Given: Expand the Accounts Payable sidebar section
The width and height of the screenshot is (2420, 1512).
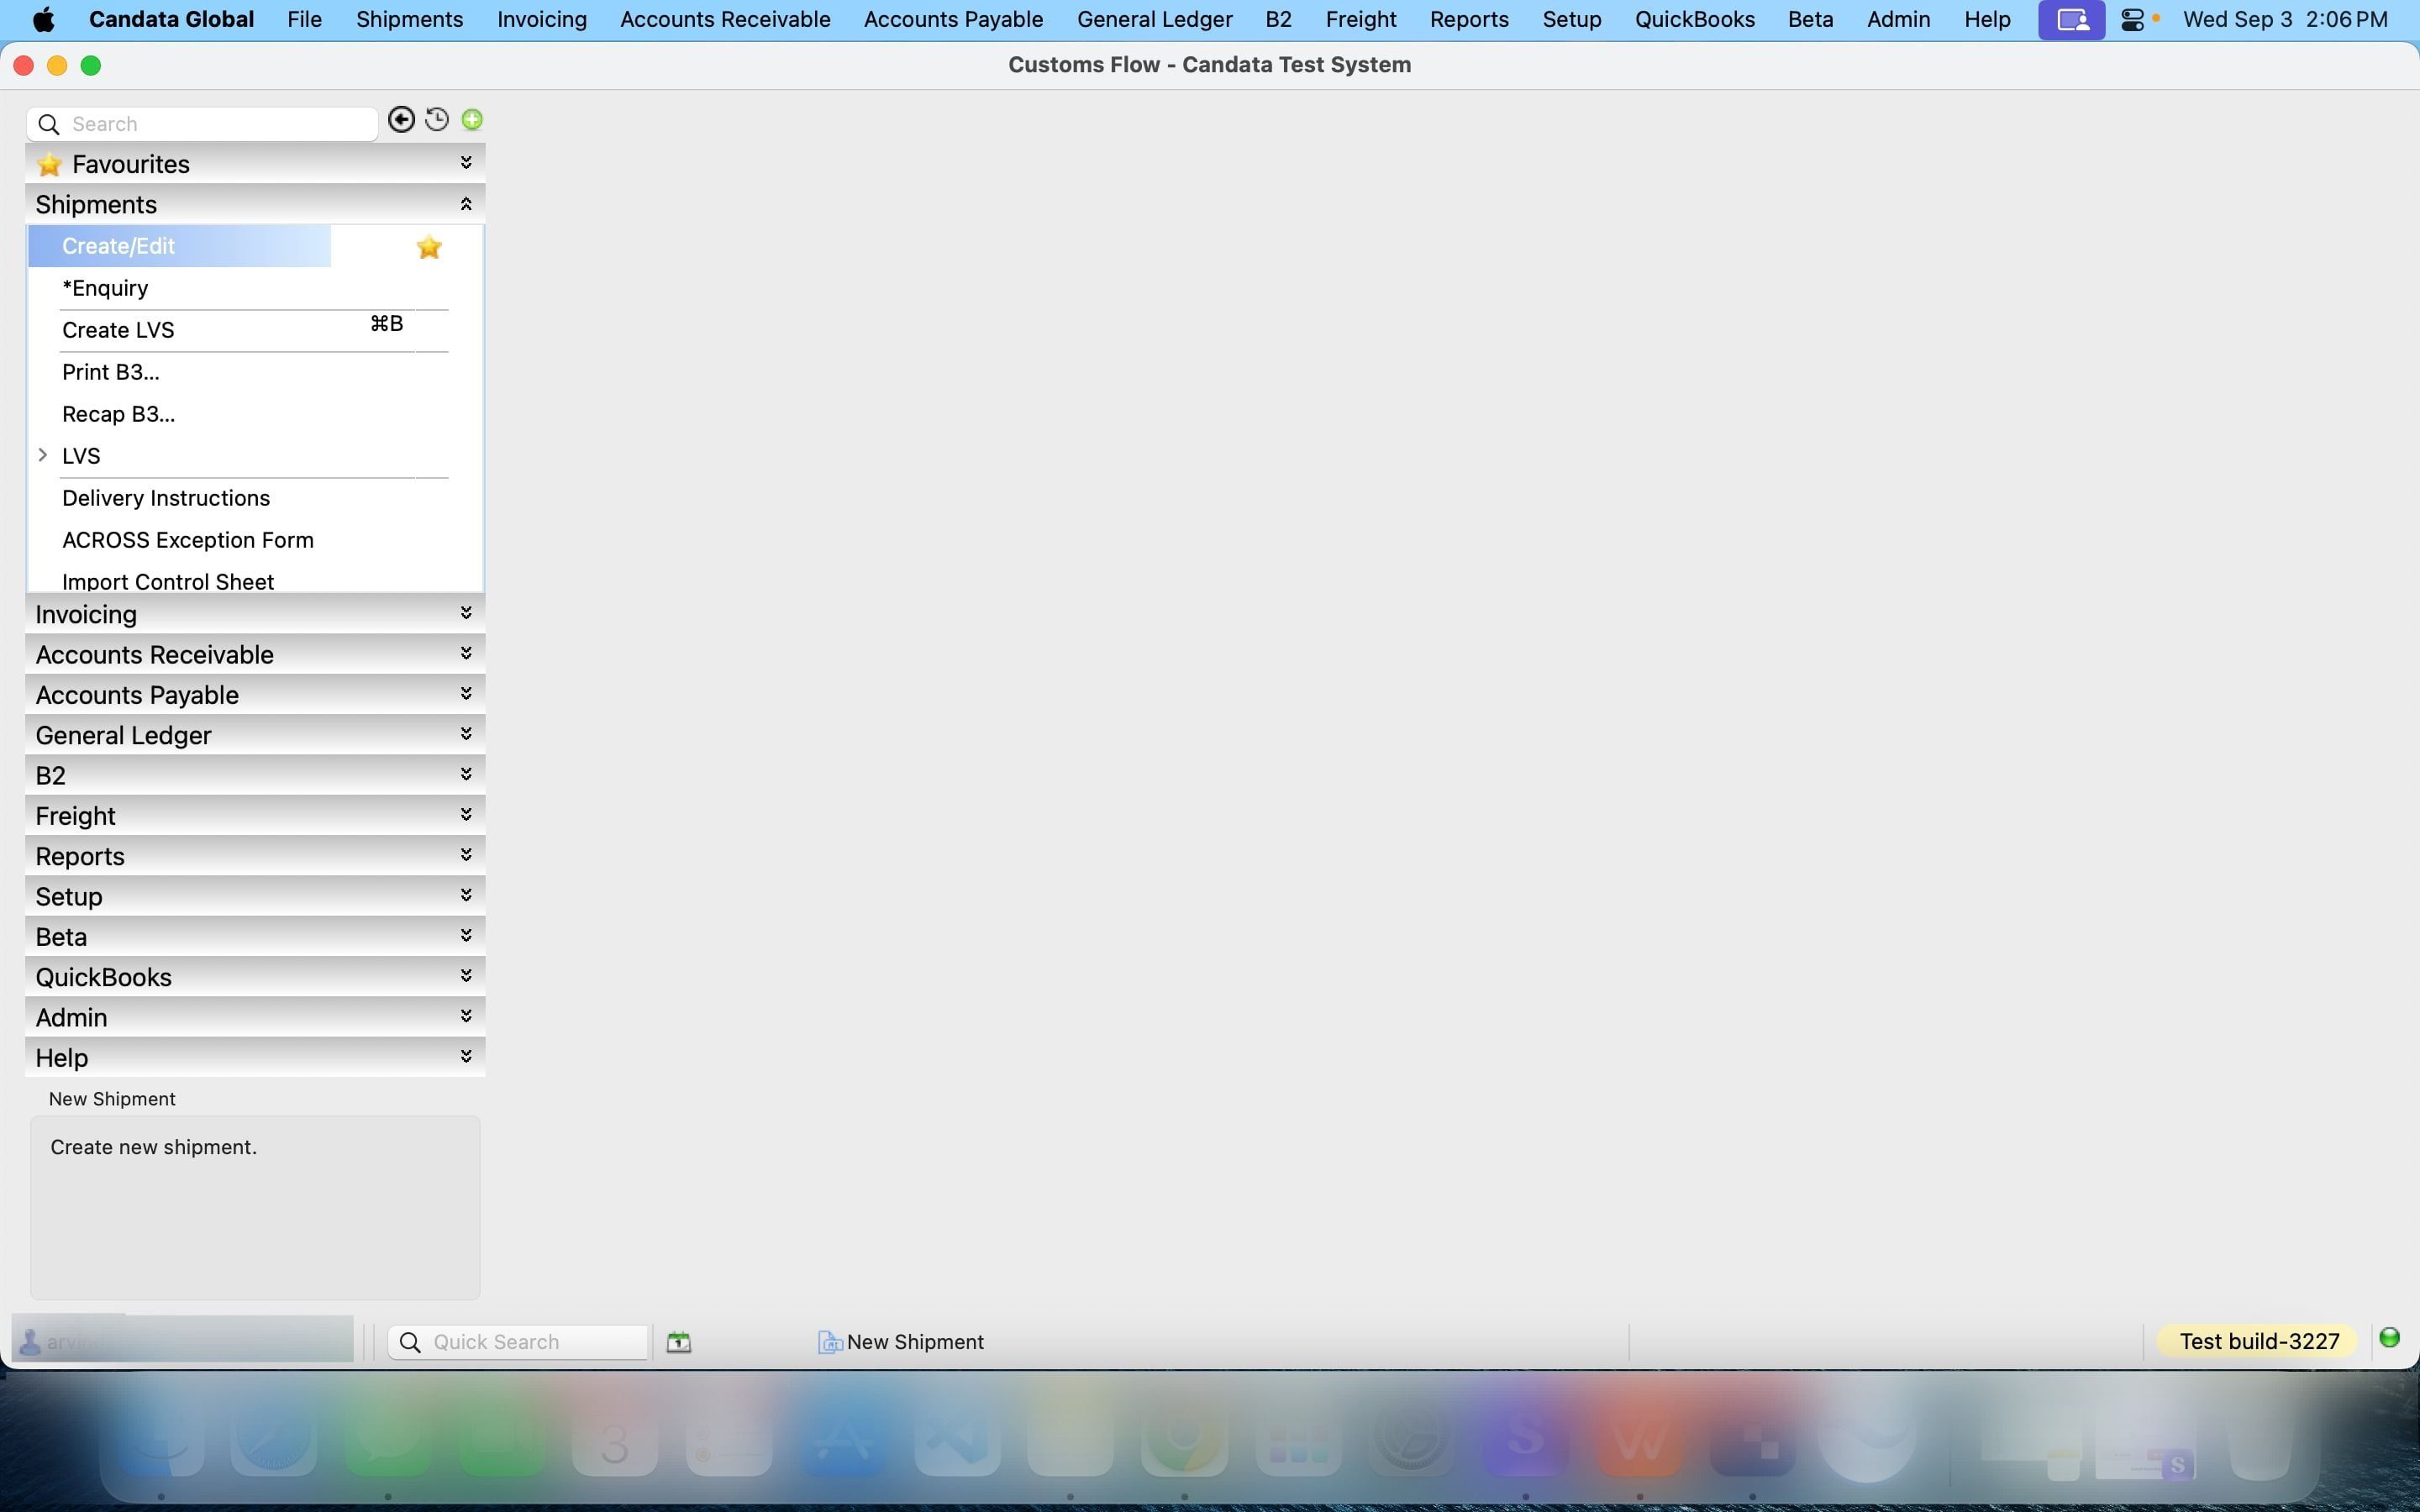Looking at the screenshot, I should pyautogui.click(x=466, y=693).
